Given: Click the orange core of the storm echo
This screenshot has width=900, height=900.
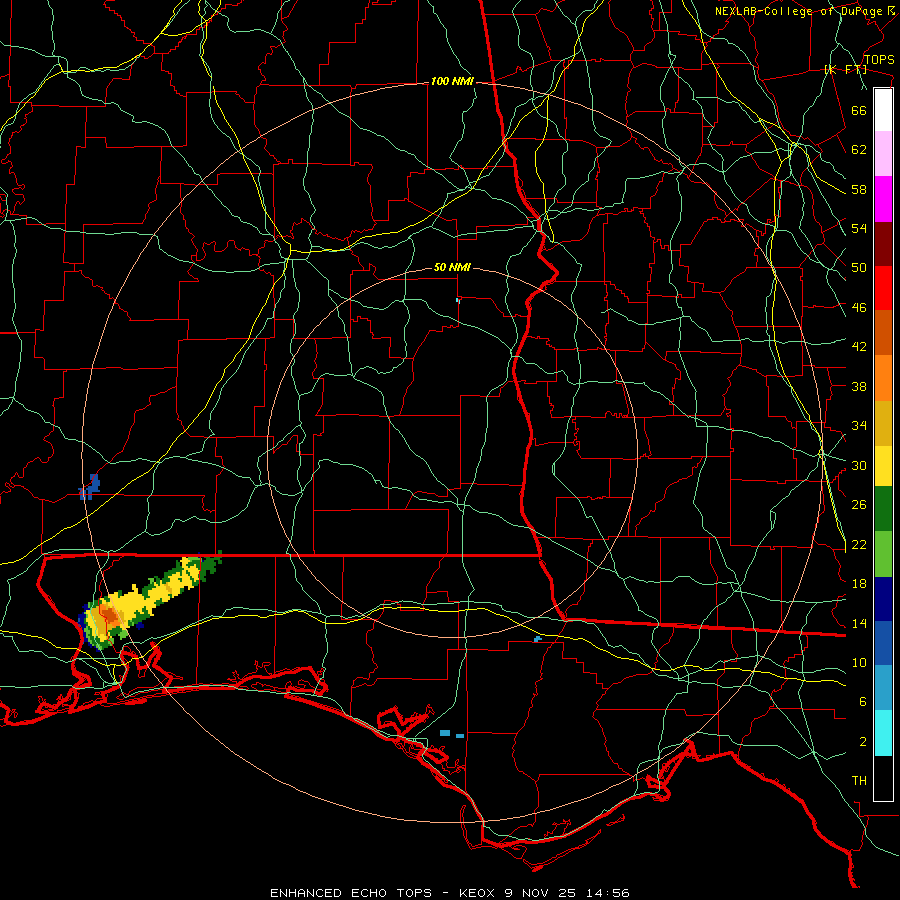Looking at the screenshot, I should tap(108, 616).
